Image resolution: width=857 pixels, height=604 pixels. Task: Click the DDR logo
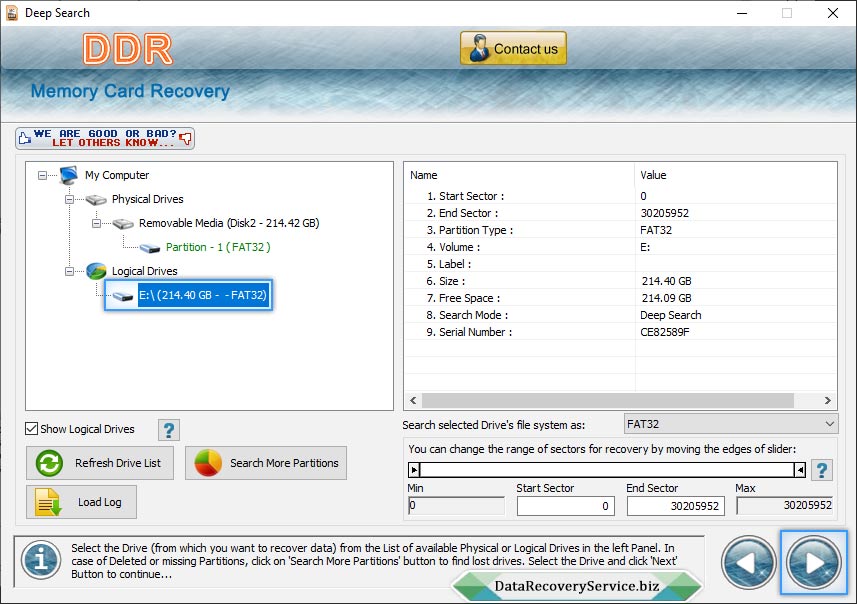(x=128, y=49)
